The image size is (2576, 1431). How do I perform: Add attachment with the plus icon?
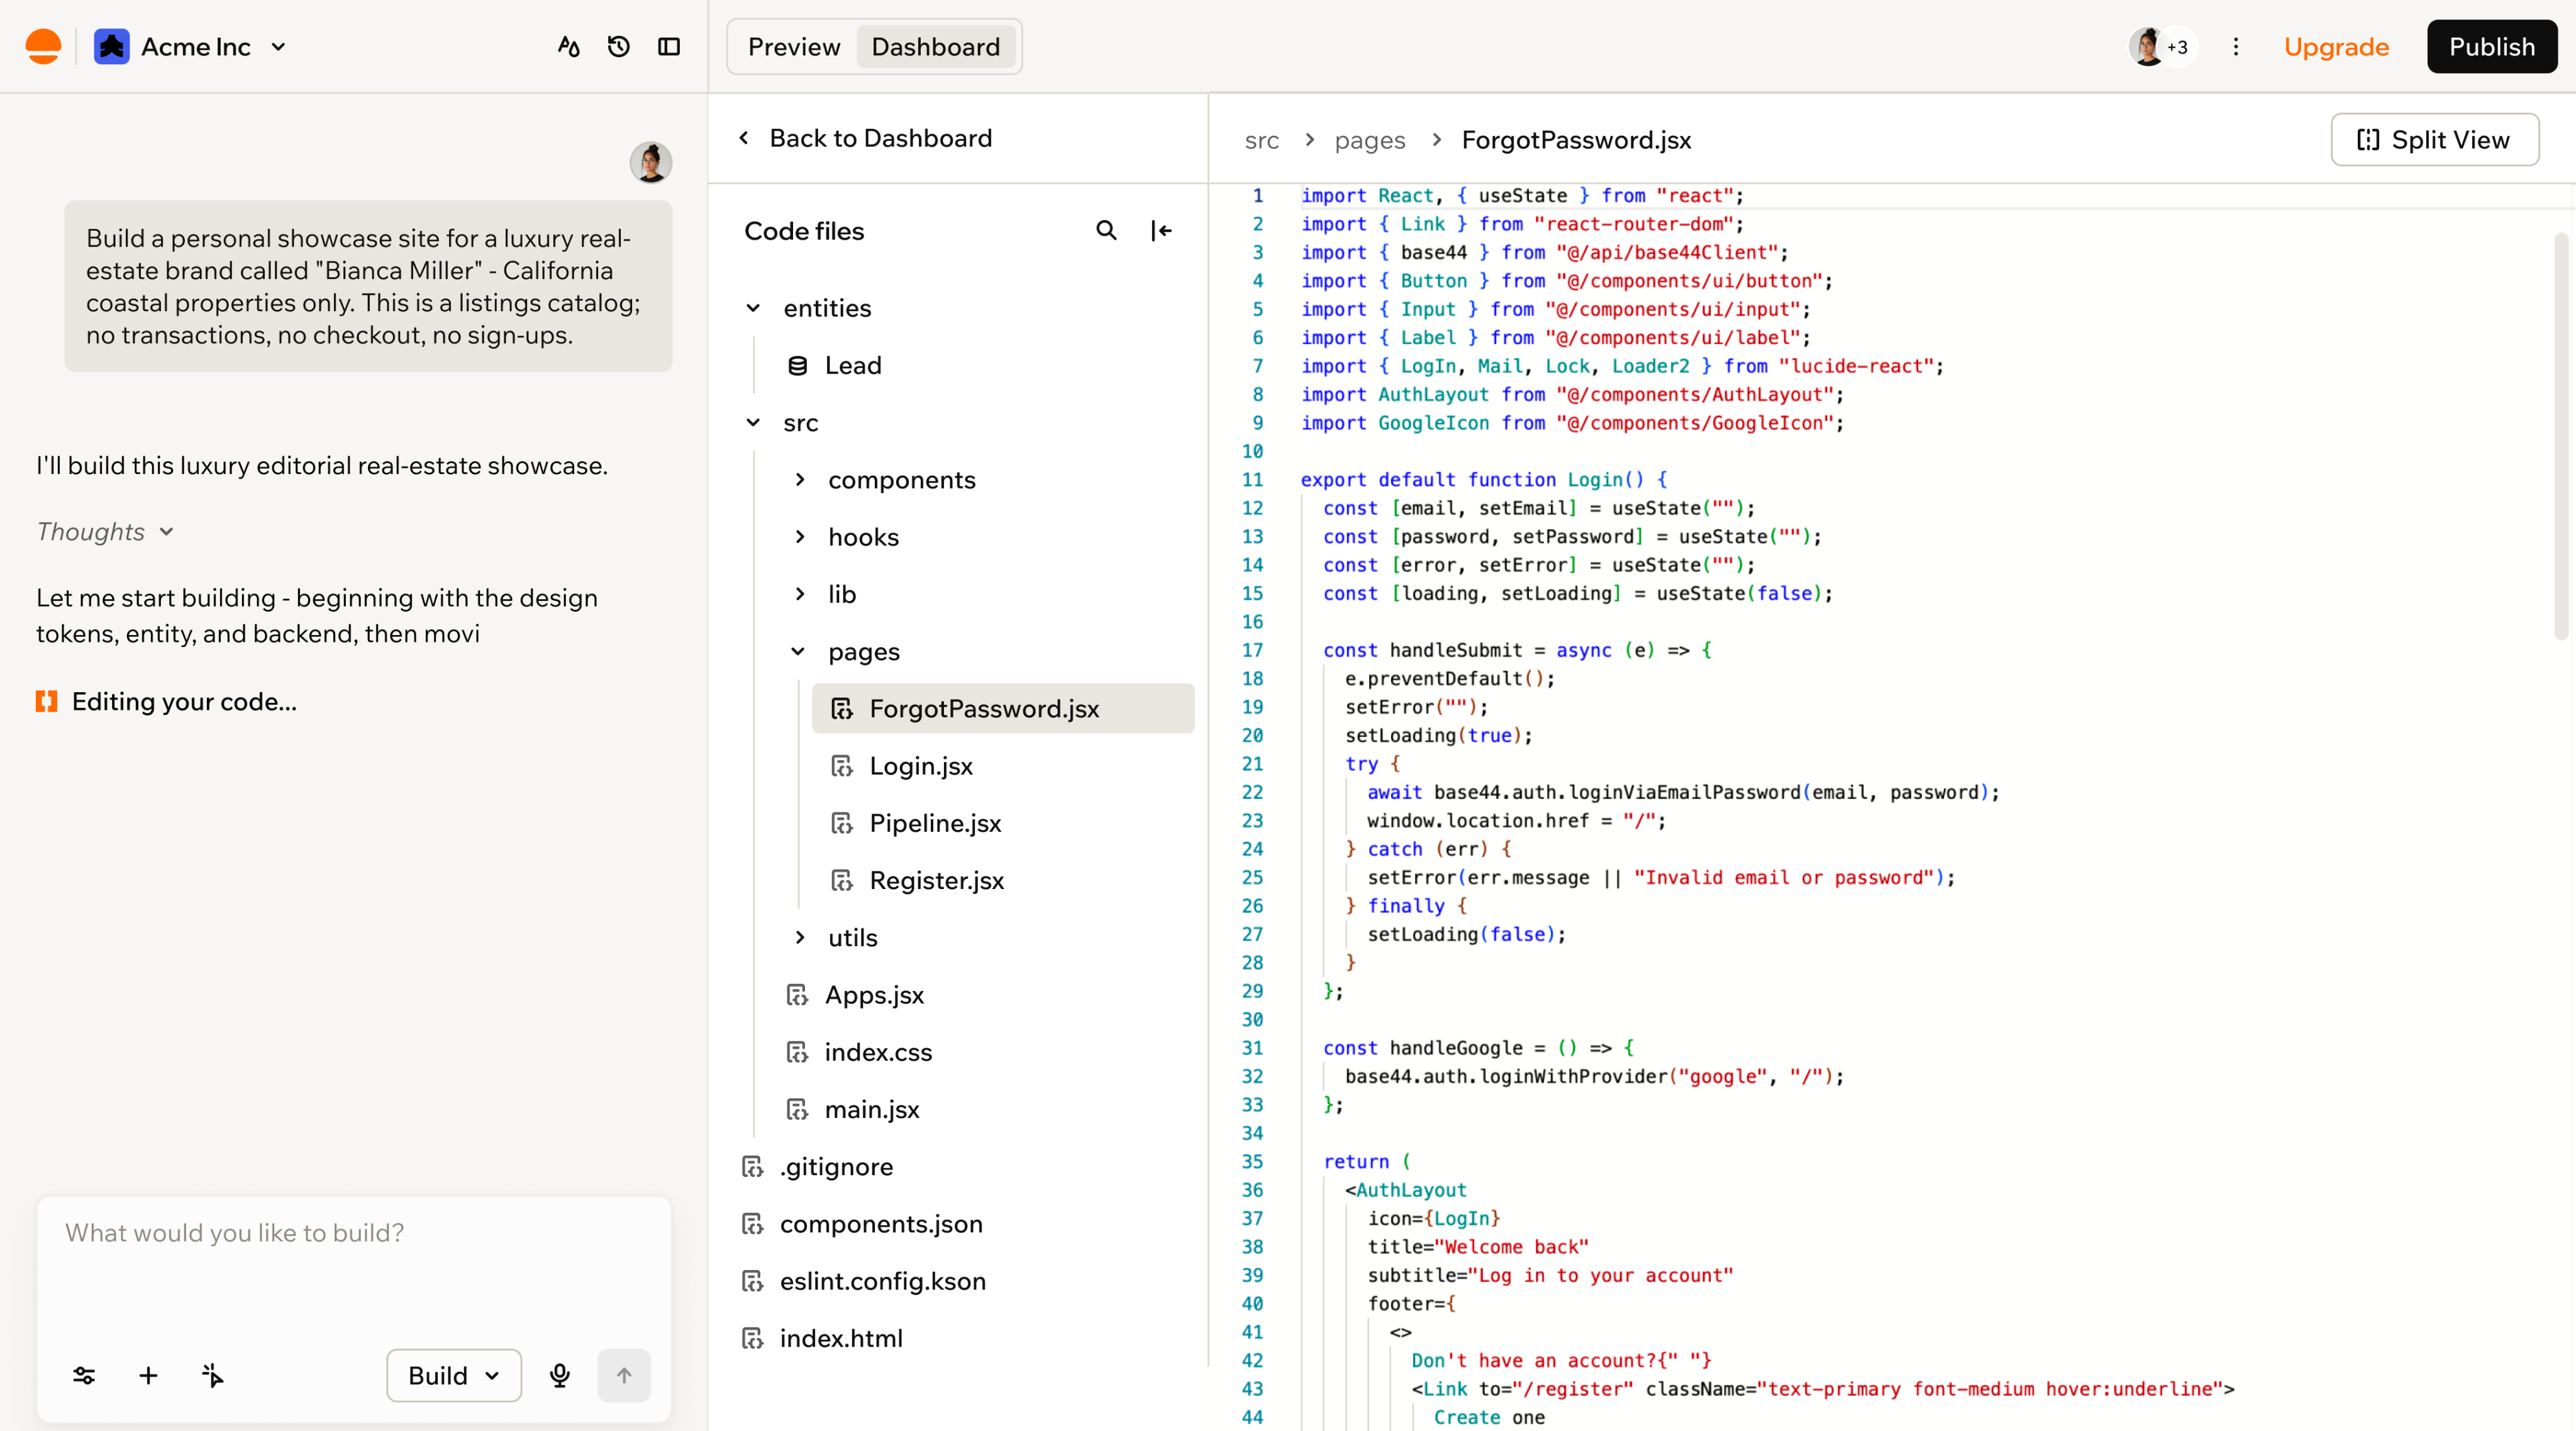coord(148,1376)
